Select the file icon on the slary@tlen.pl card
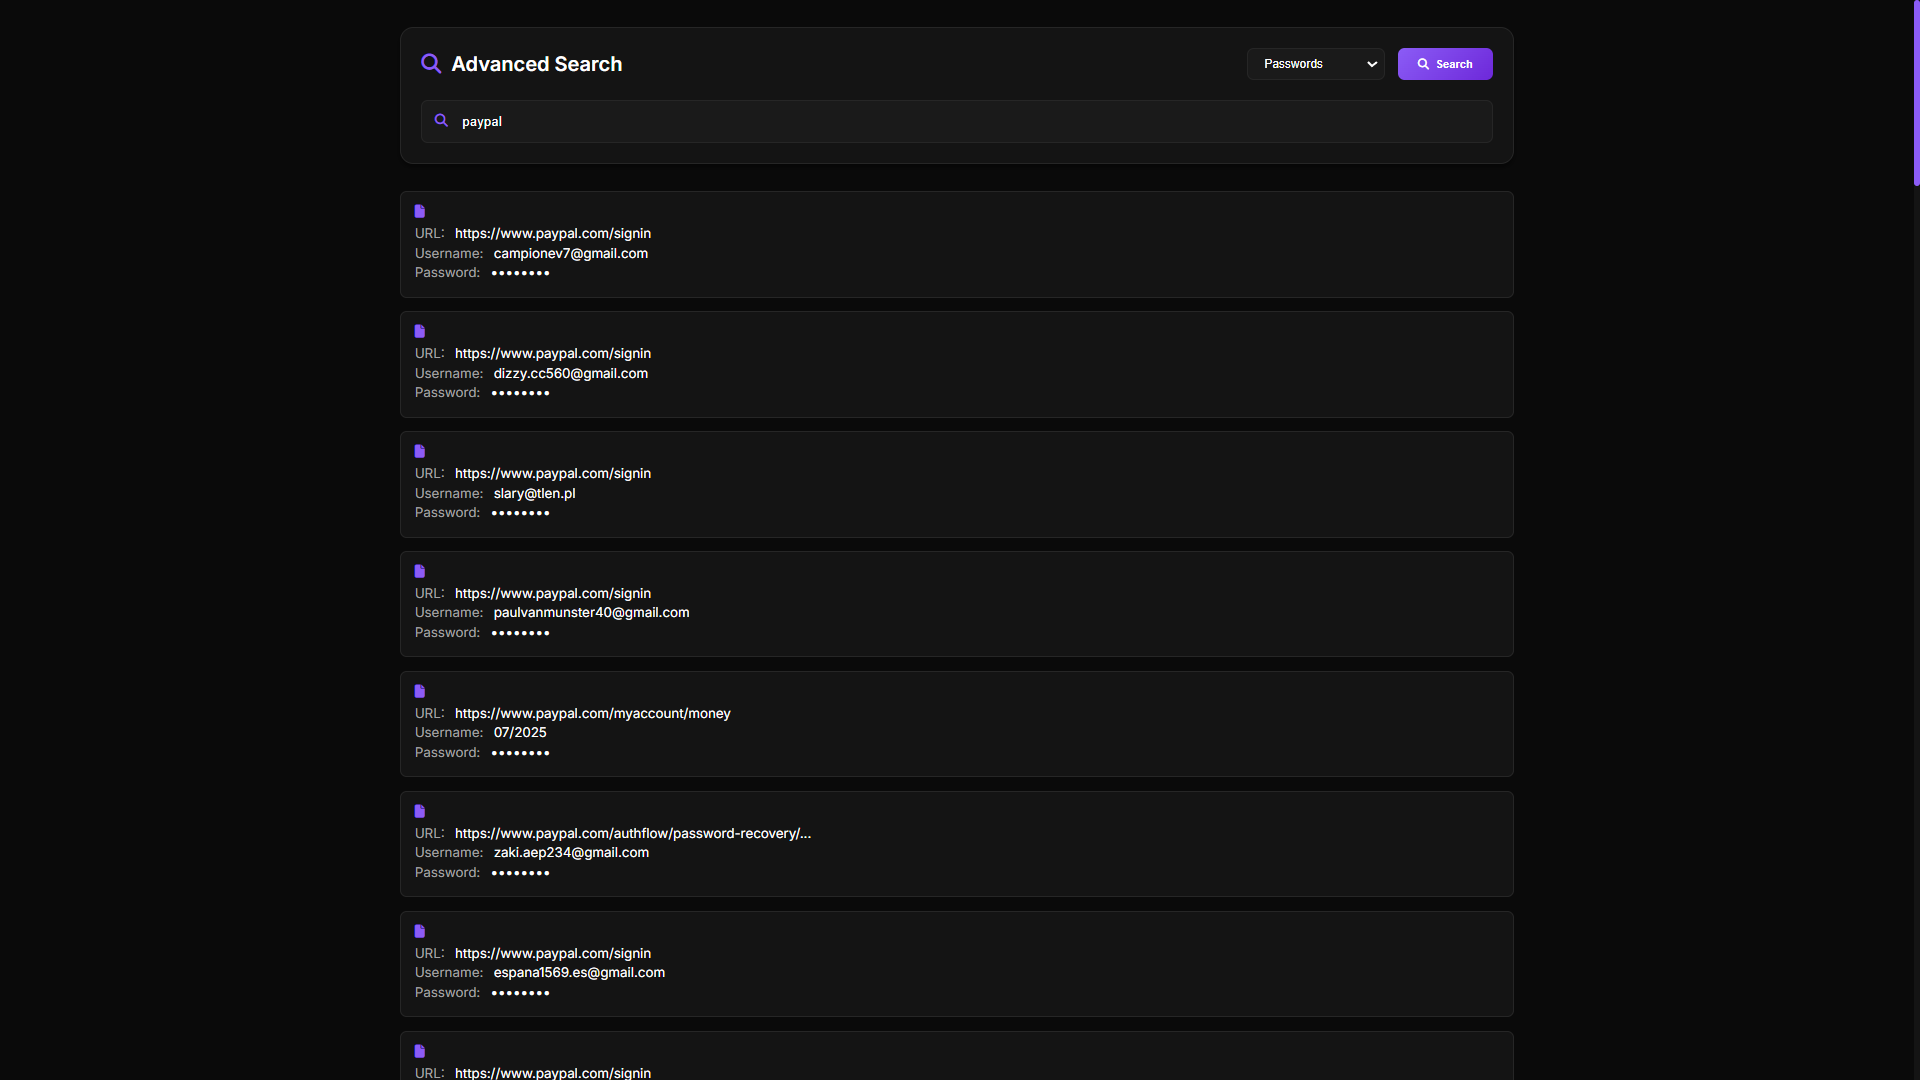This screenshot has width=1920, height=1080. point(420,451)
